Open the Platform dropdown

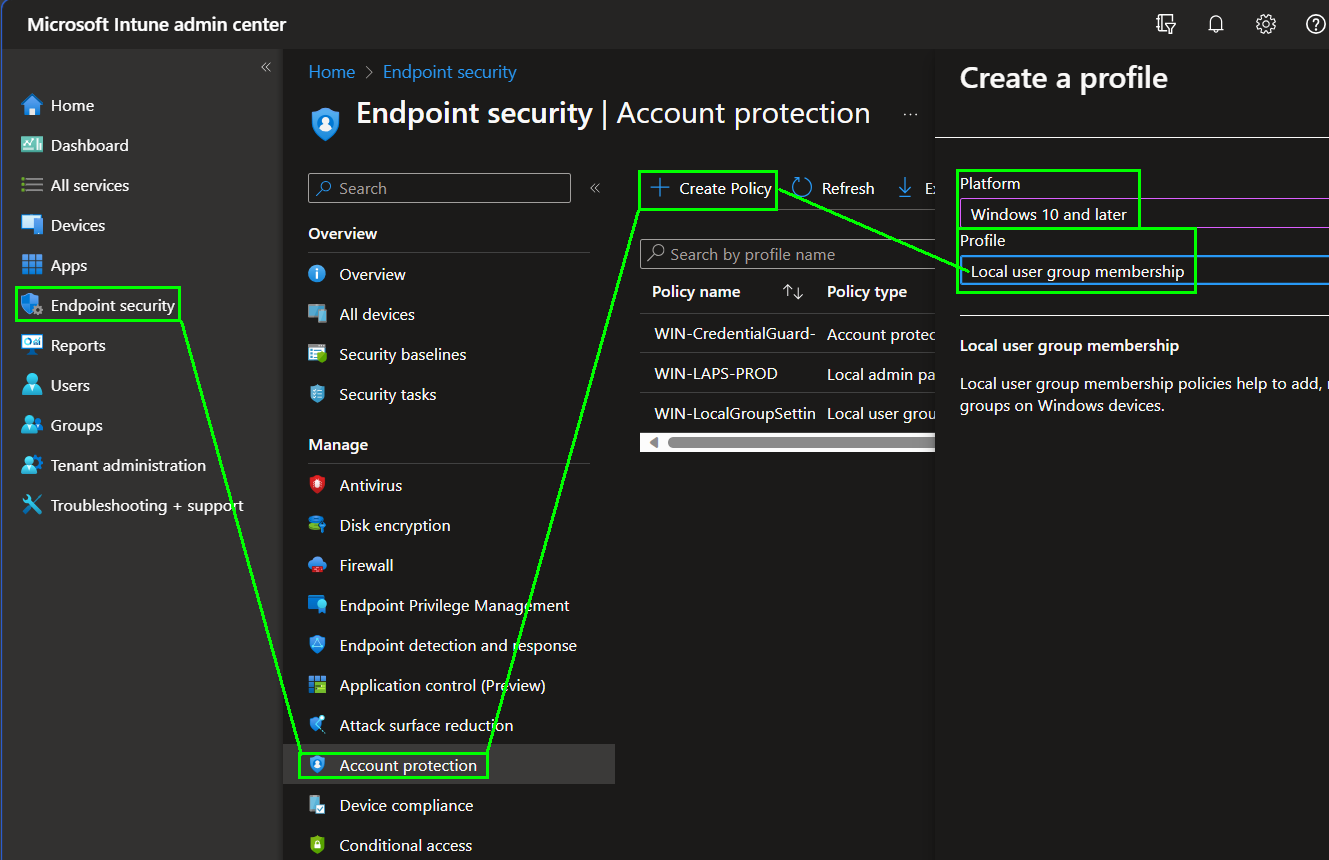point(1140,214)
